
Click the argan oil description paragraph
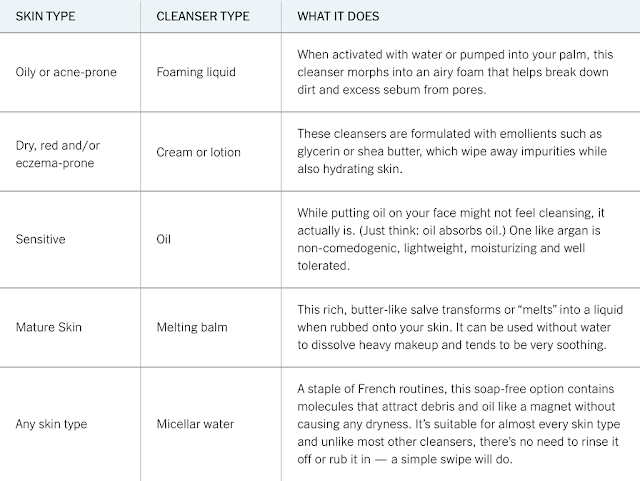click(451, 239)
